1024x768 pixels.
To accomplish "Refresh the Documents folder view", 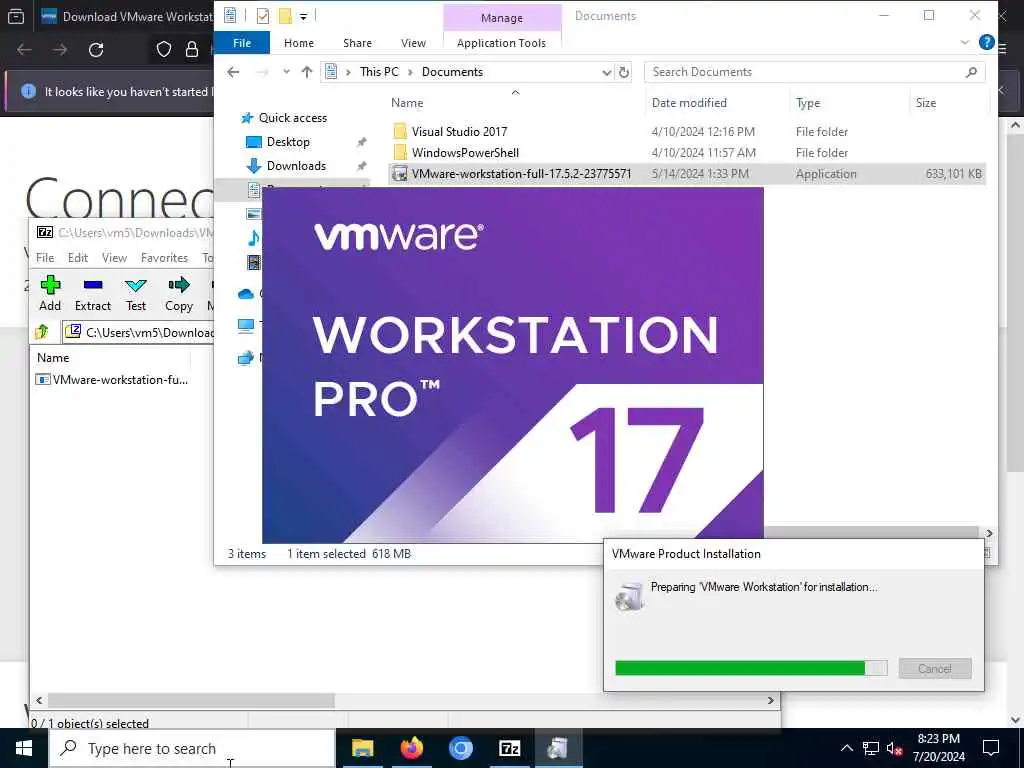I will point(624,72).
